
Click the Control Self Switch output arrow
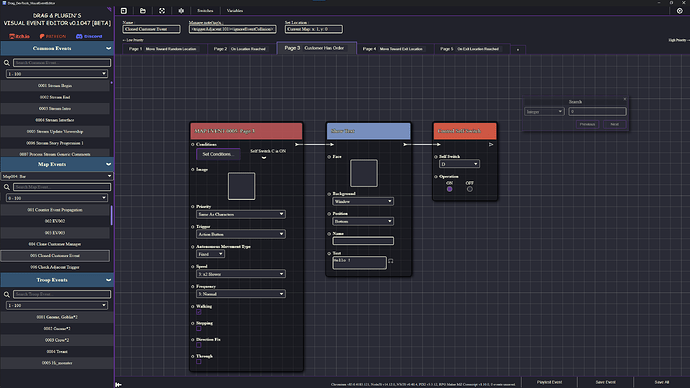(491, 144)
